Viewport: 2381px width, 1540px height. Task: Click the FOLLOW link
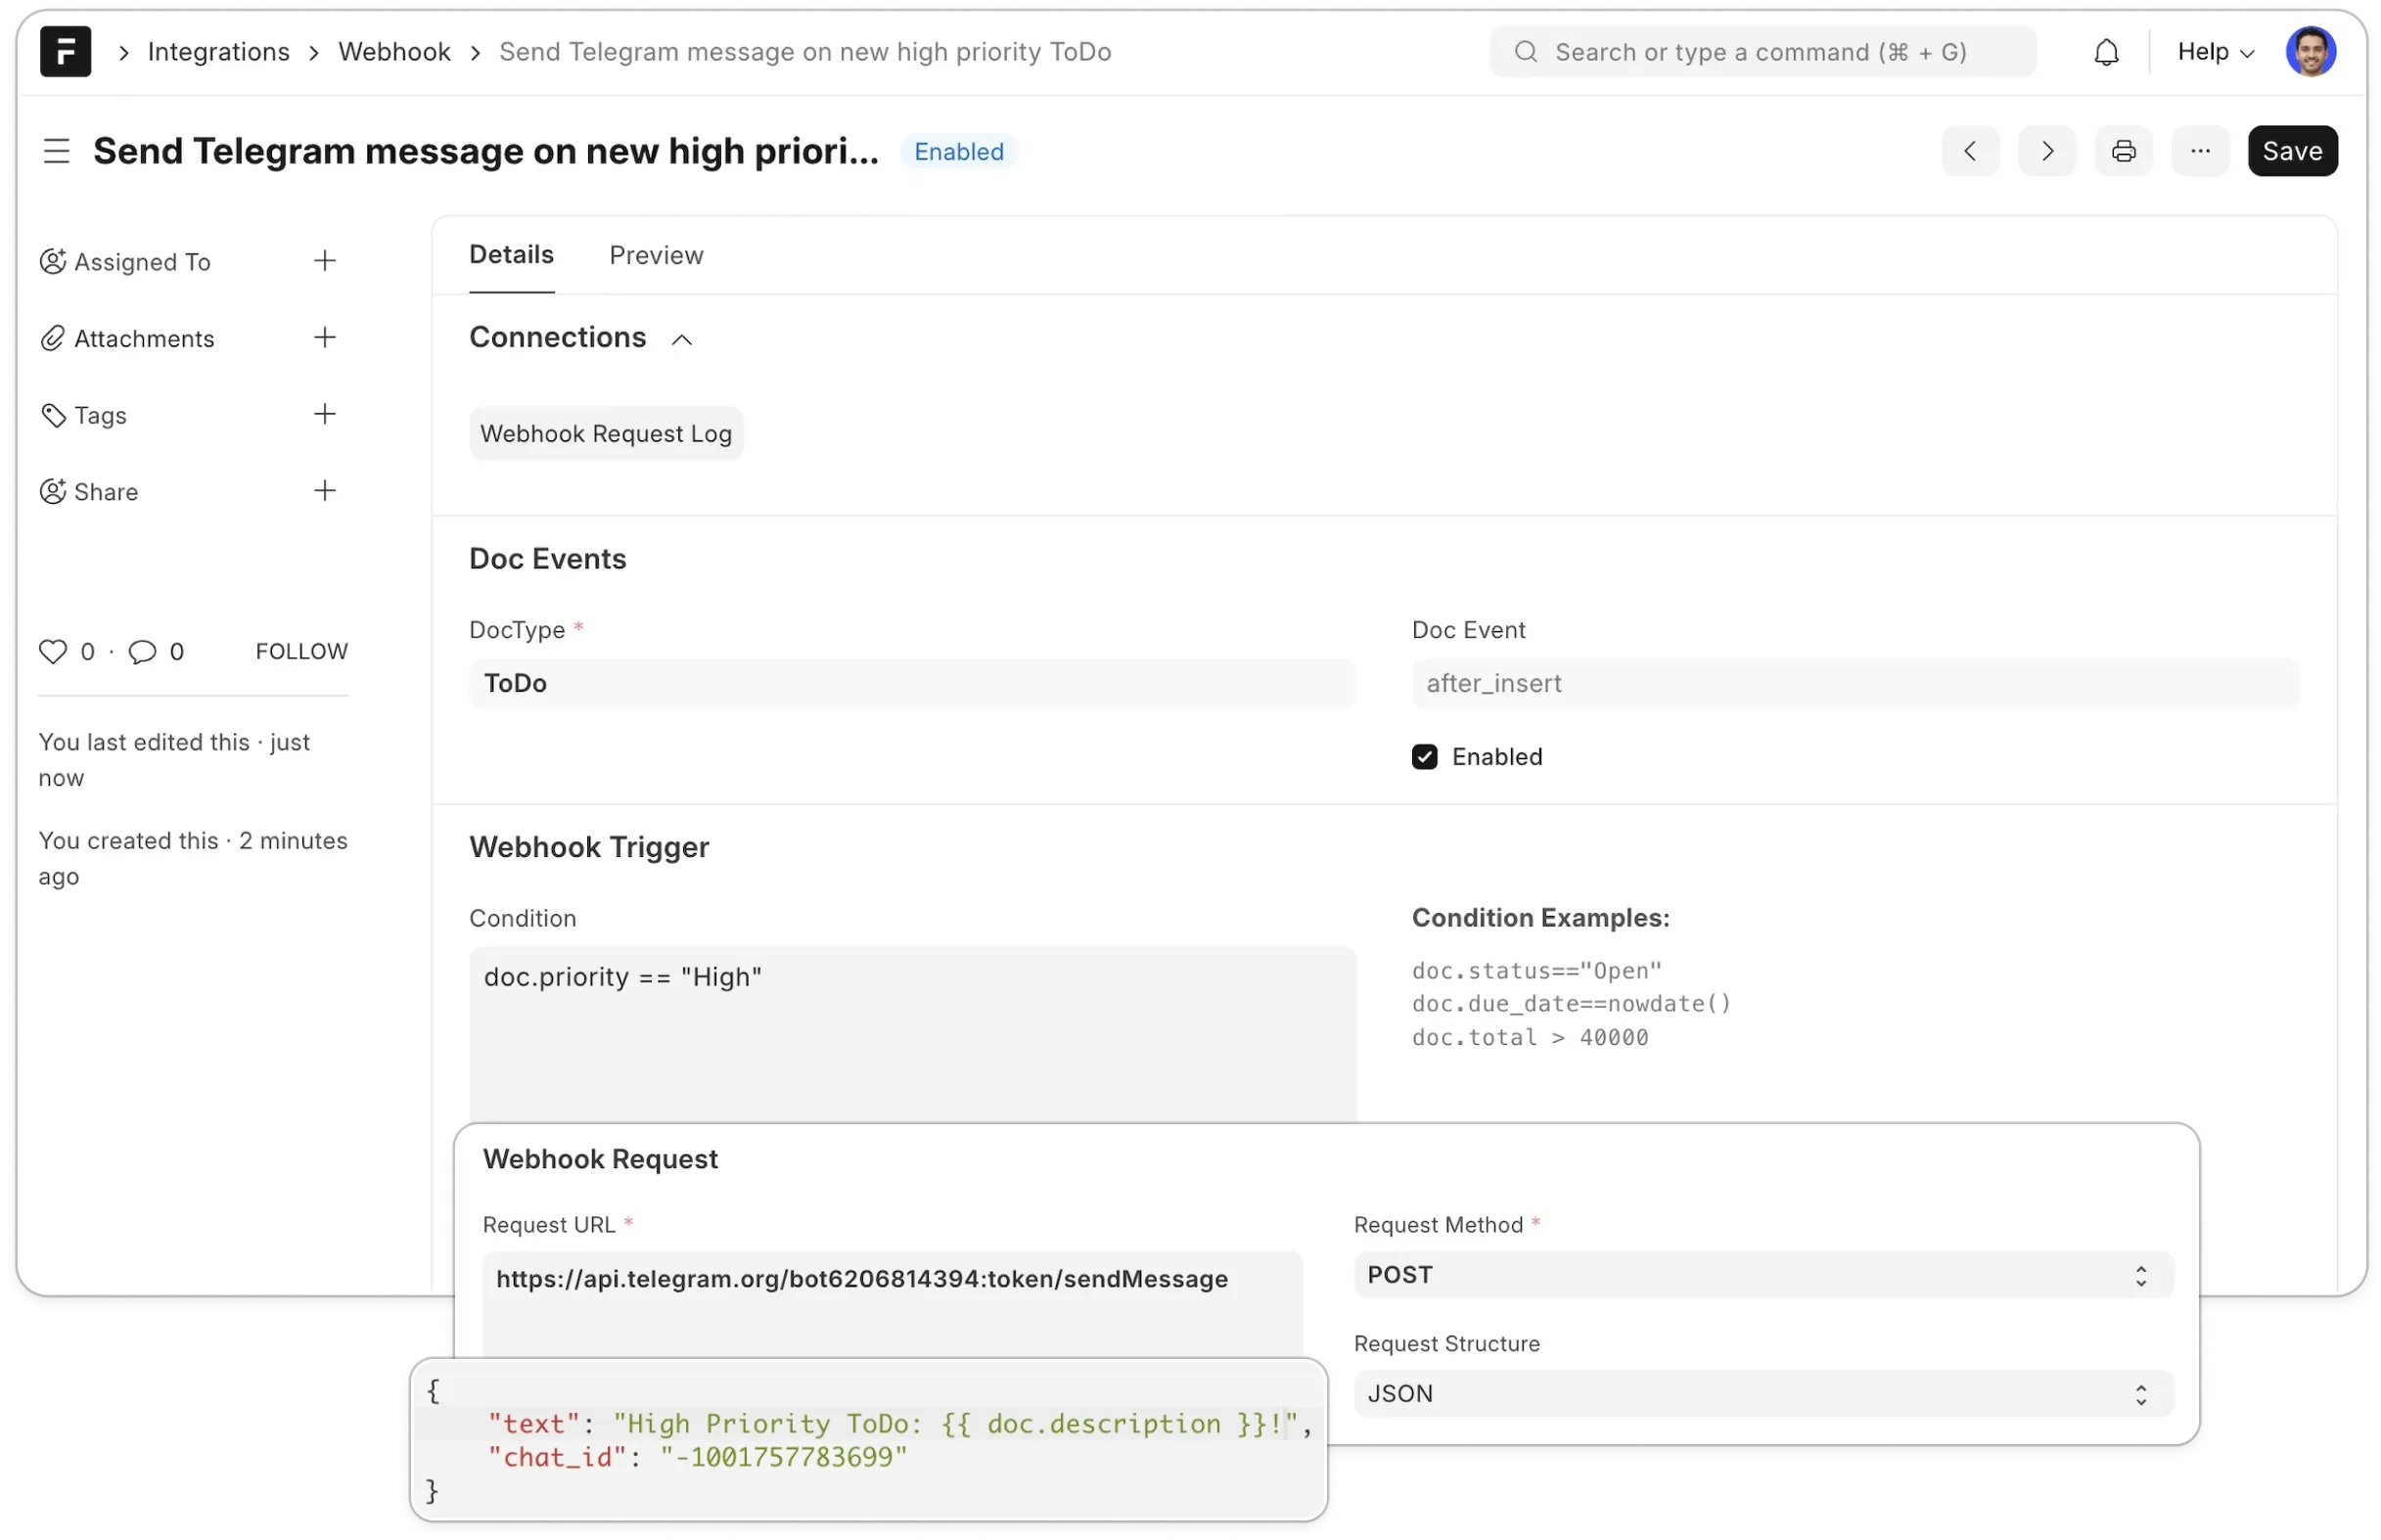pyautogui.click(x=301, y=652)
